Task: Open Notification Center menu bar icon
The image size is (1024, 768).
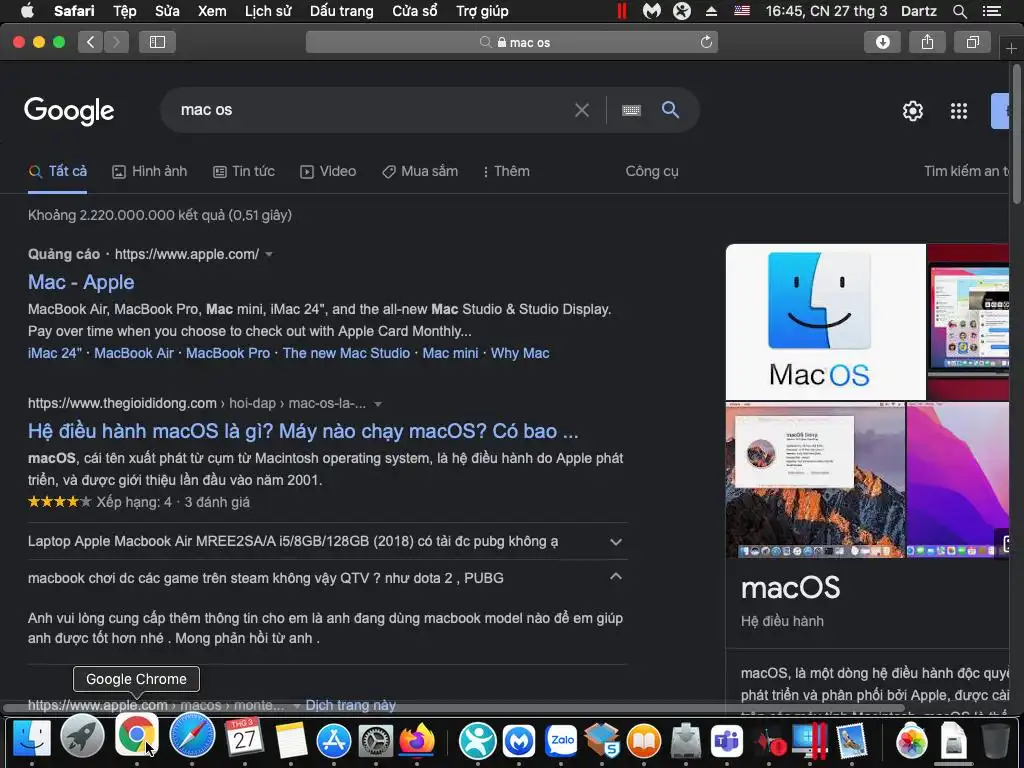Action: (x=991, y=11)
